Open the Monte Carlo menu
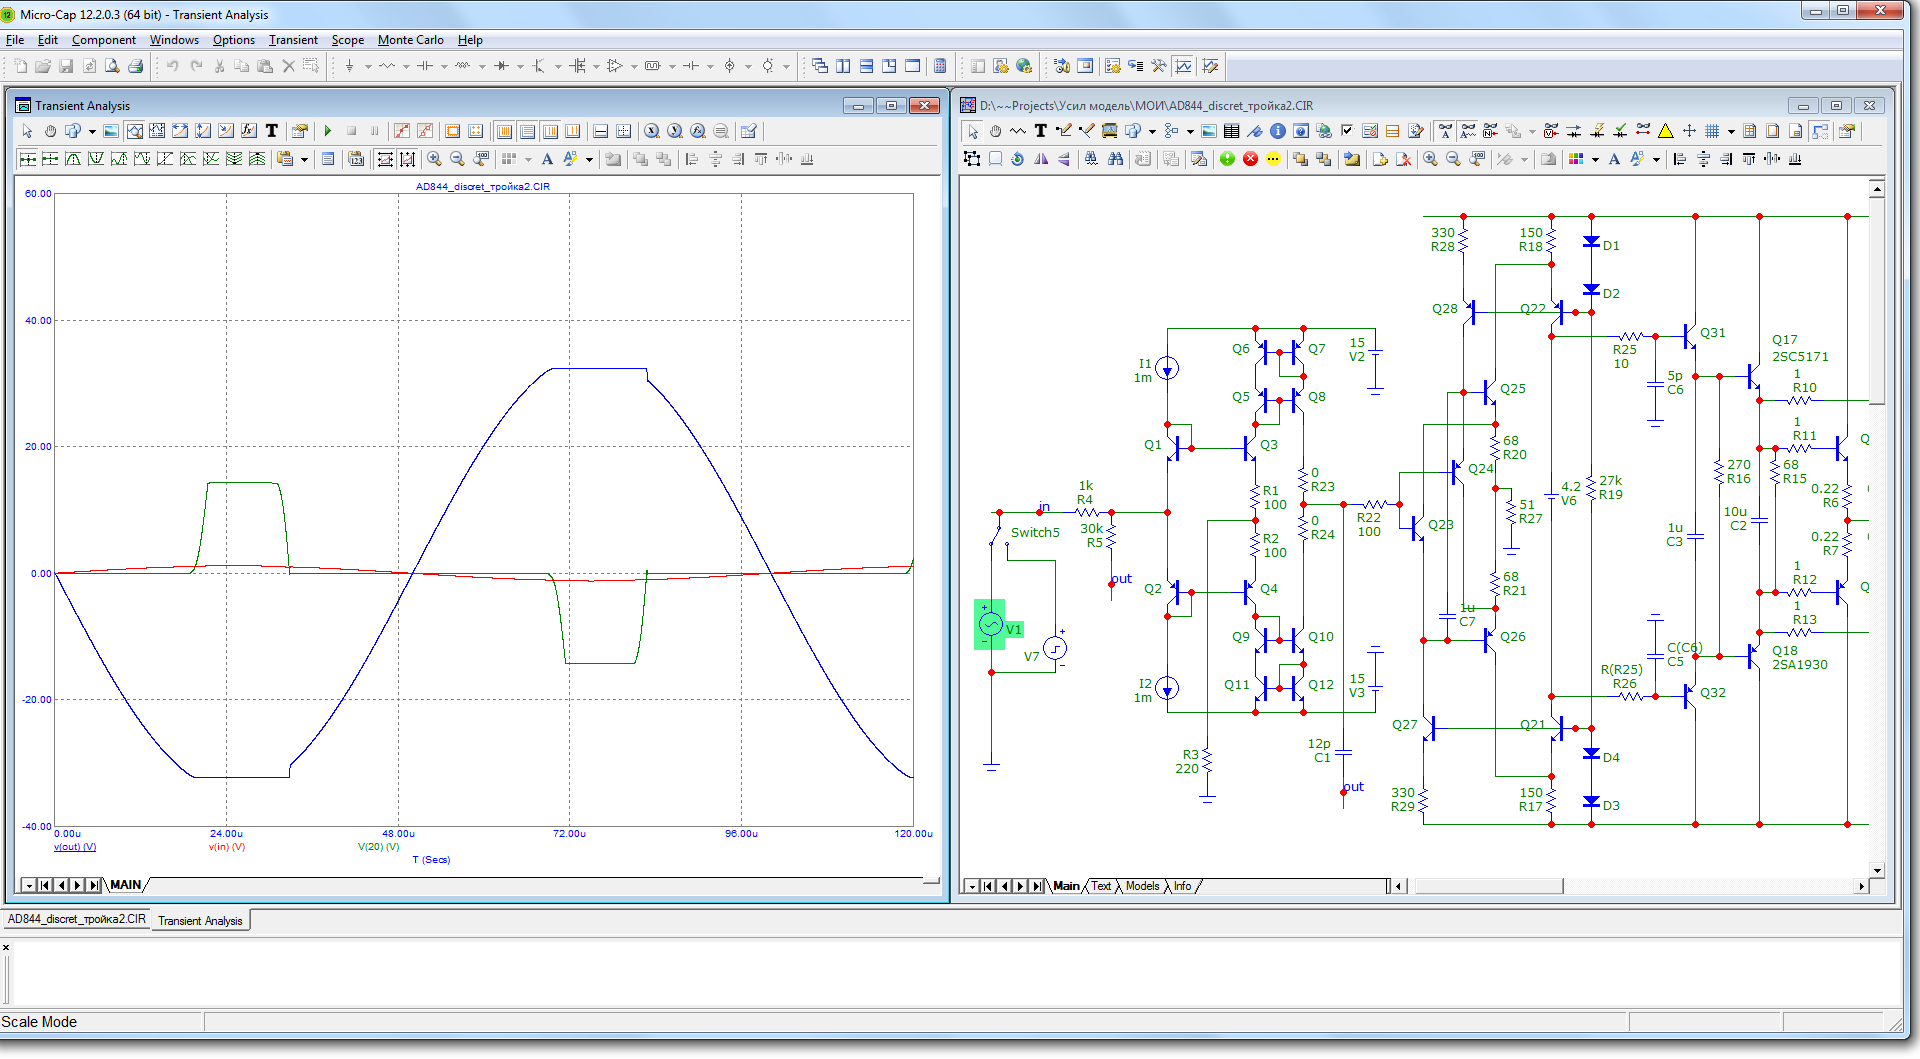This screenshot has height=1059, width=1920. [x=410, y=40]
